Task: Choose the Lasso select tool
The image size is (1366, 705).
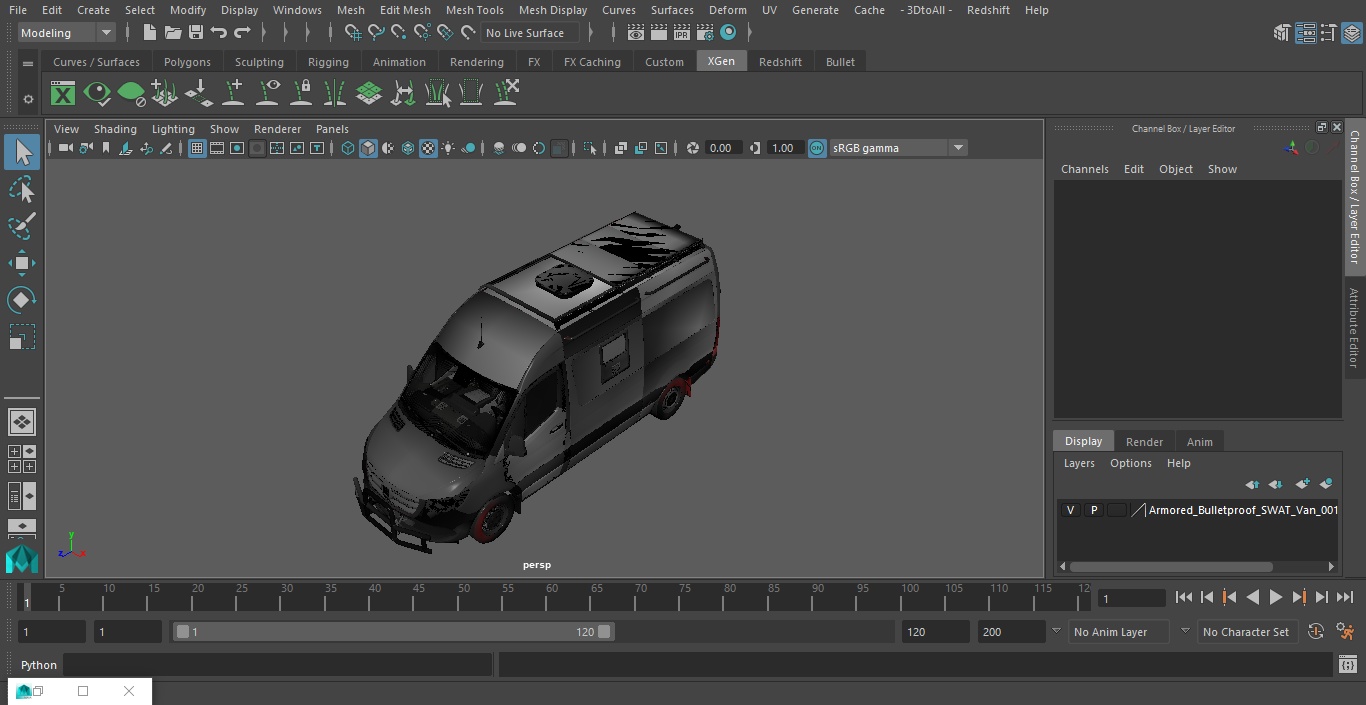Action: pyautogui.click(x=21, y=190)
